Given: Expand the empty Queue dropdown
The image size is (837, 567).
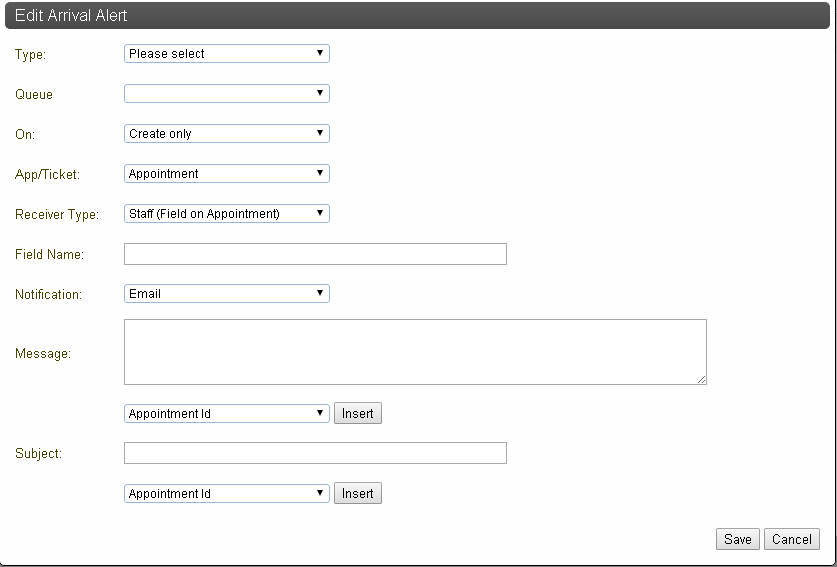Looking at the screenshot, I should [x=227, y=93].
